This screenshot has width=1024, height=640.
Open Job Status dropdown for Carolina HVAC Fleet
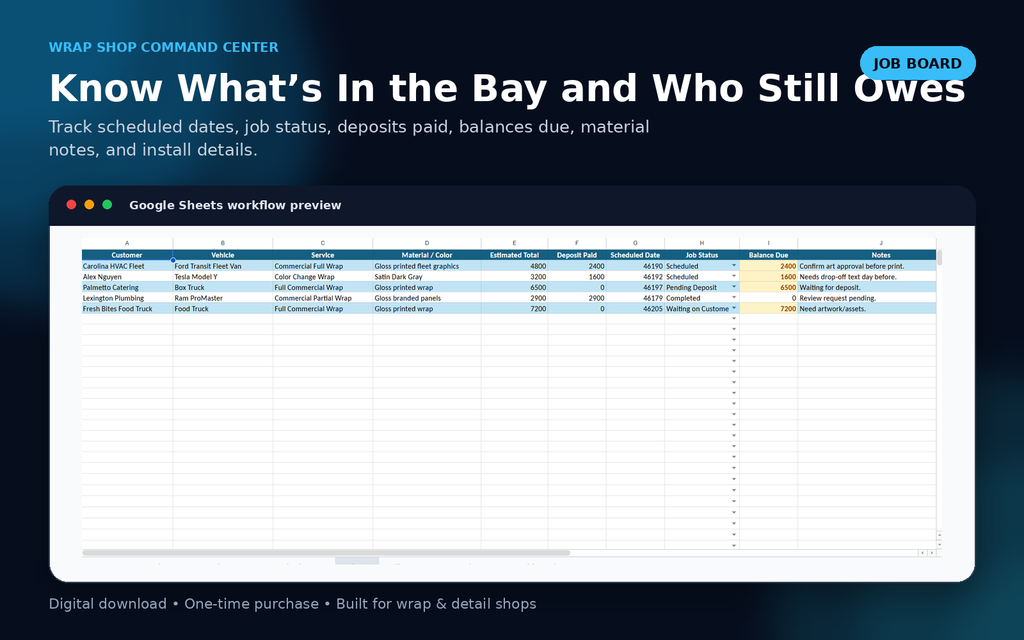pyautogui.click(x=734, y=266)
